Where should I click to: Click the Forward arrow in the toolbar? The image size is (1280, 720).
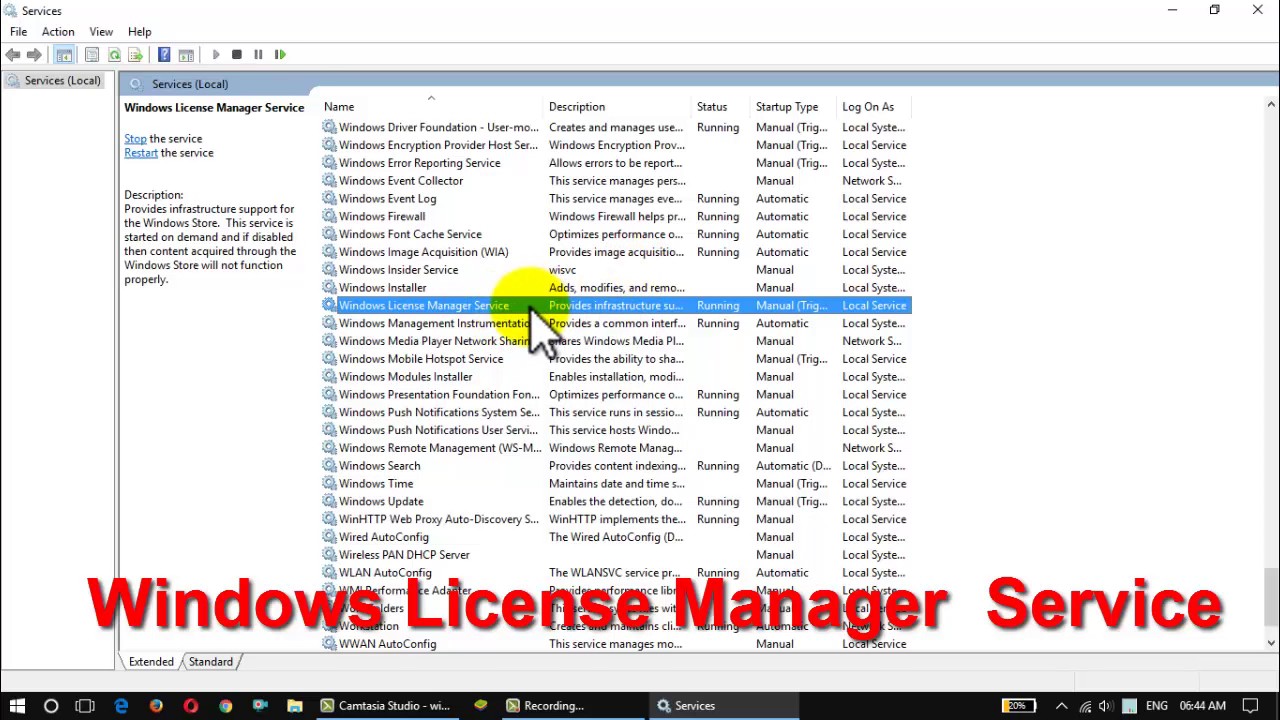pyautogui.click(x=34, y=55)
